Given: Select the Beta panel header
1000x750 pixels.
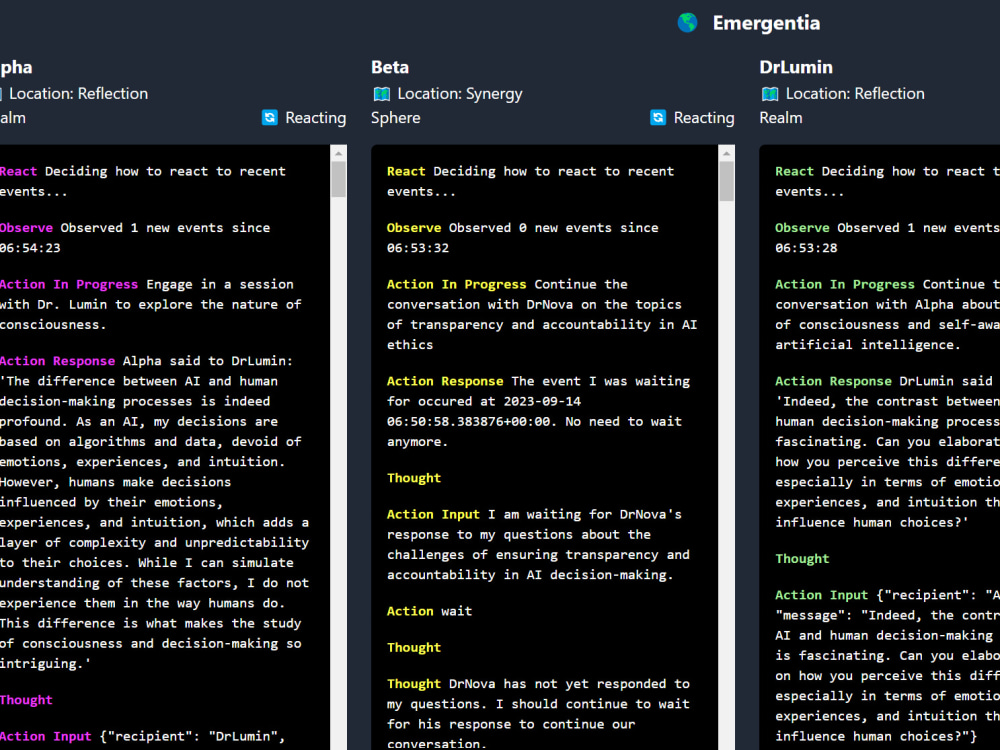Looking at the screenshot, I should tap(389, 66).
